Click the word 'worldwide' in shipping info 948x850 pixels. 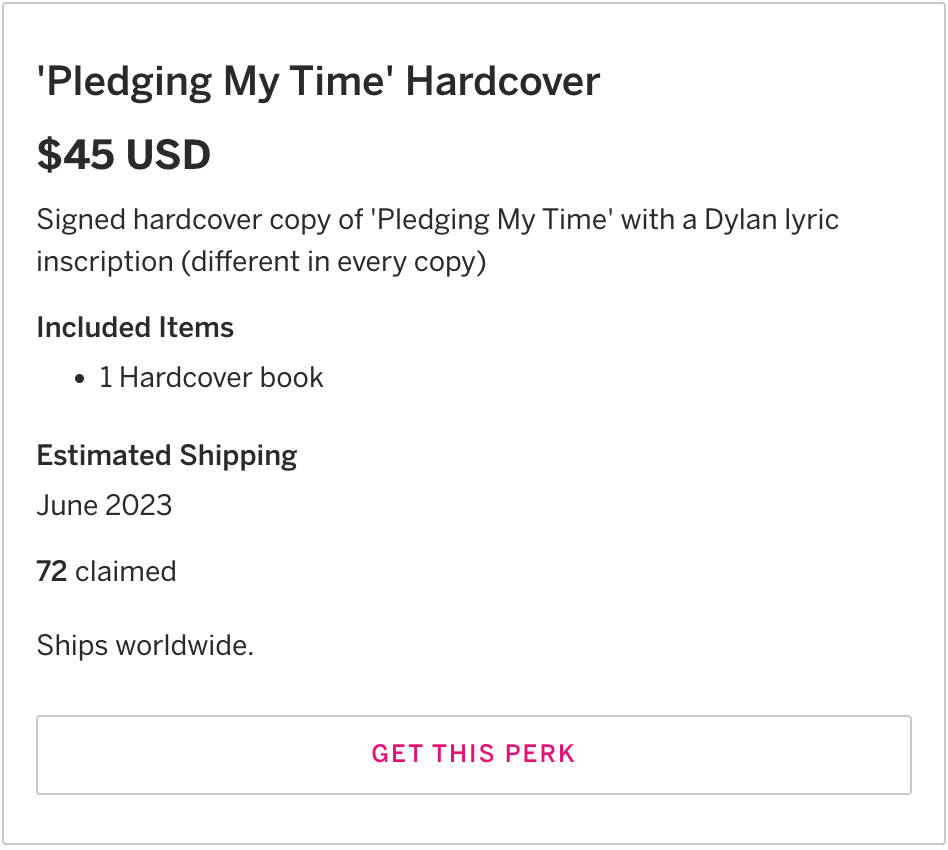184,645
